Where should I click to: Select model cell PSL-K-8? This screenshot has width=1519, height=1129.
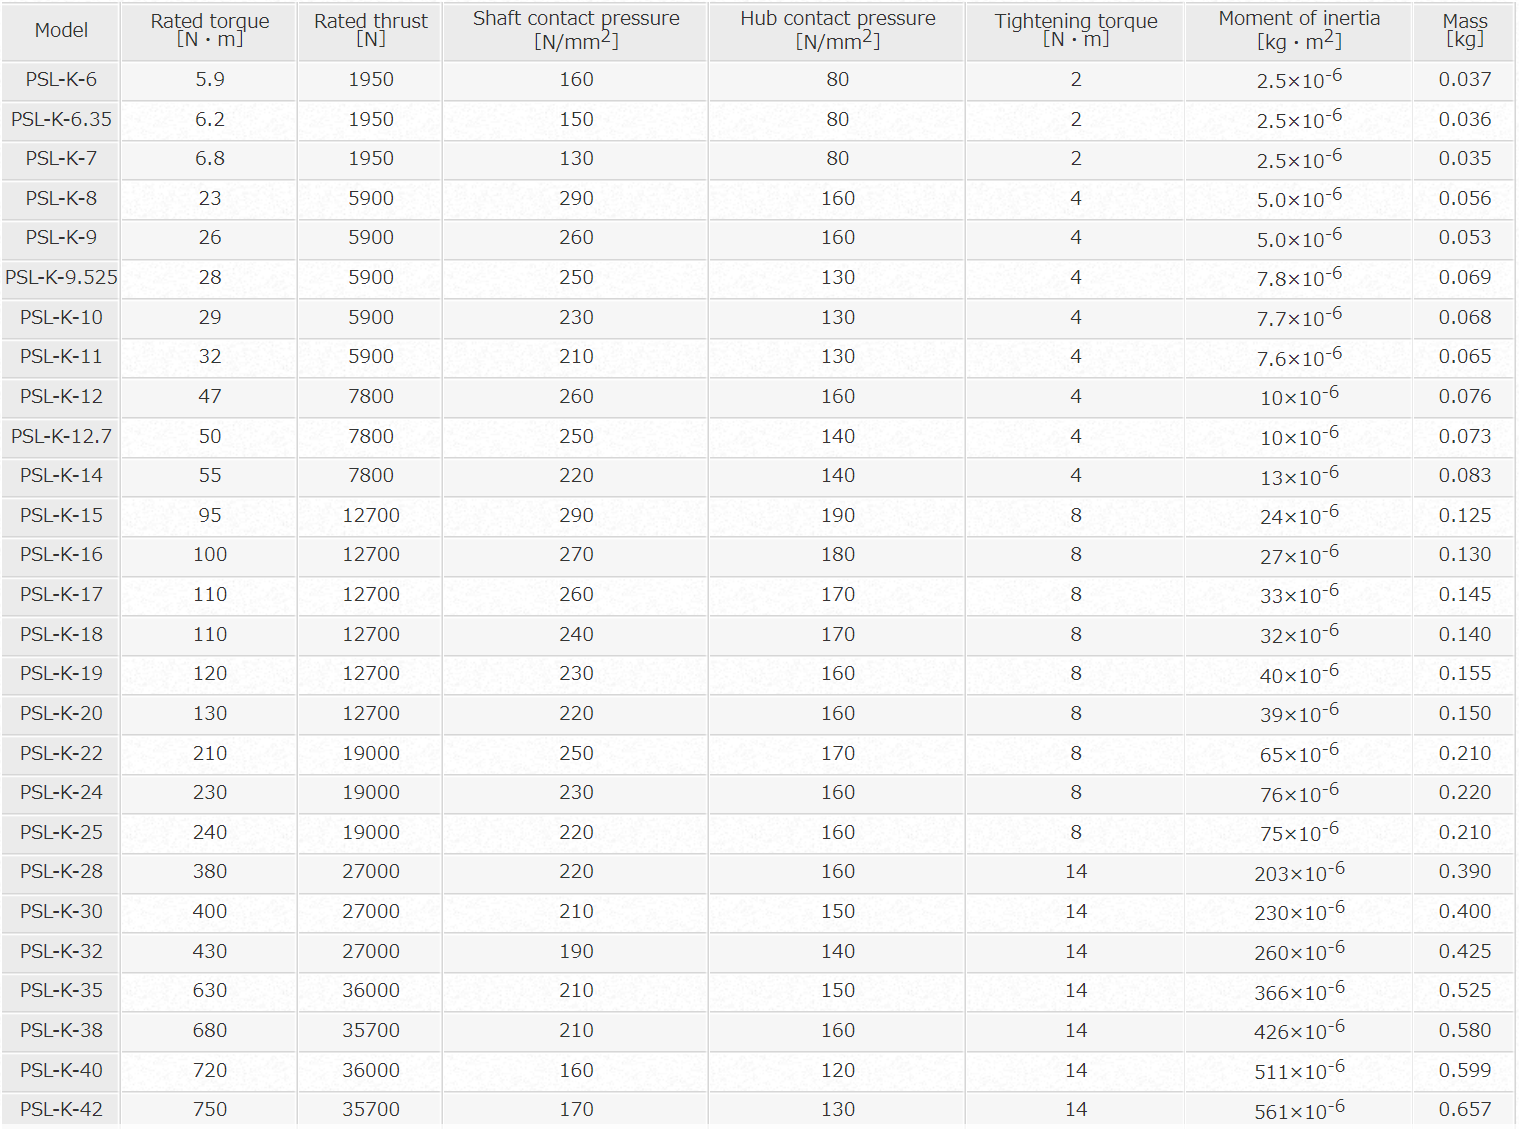(61, 199)
